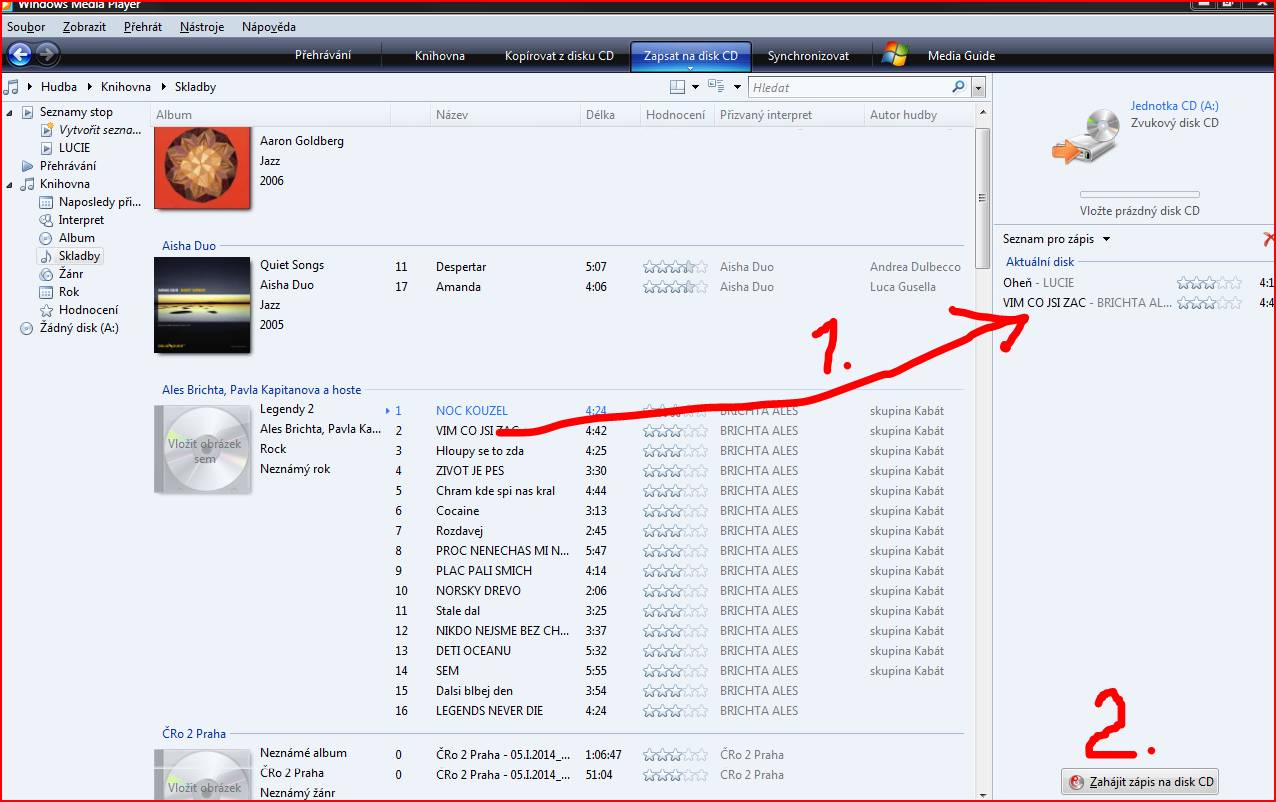
Task: Set star rating for Oheň in burn list
Action: point(1209,283)
